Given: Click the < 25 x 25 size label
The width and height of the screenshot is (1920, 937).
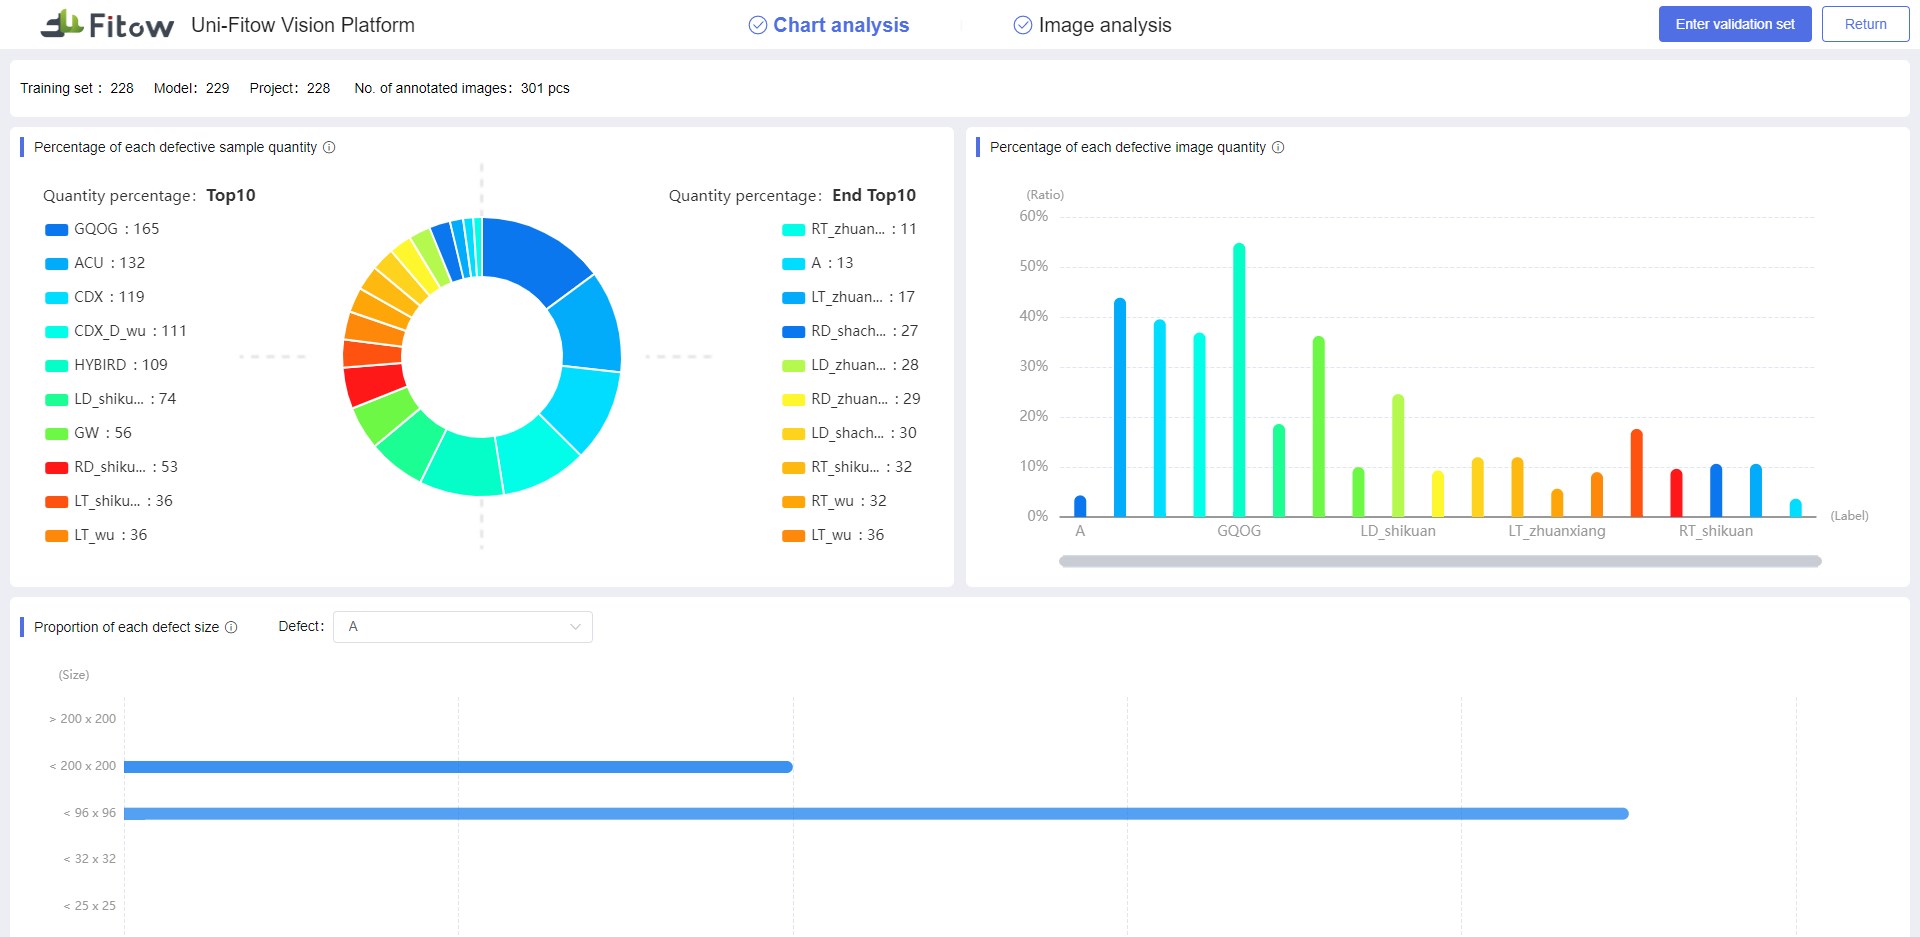Looking at the screenshot, I should 90,906.
